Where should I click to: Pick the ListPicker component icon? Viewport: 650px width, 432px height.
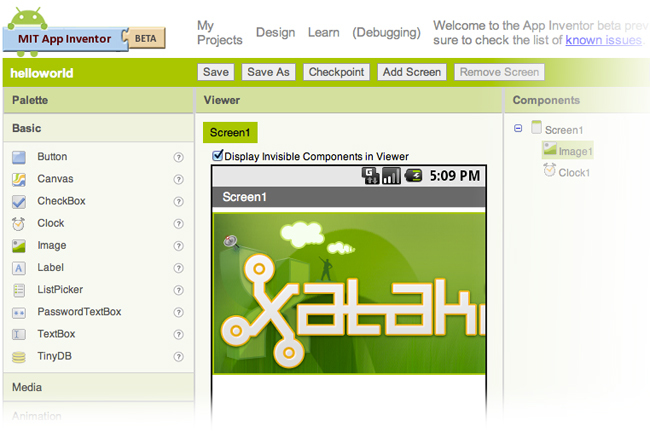19,290
